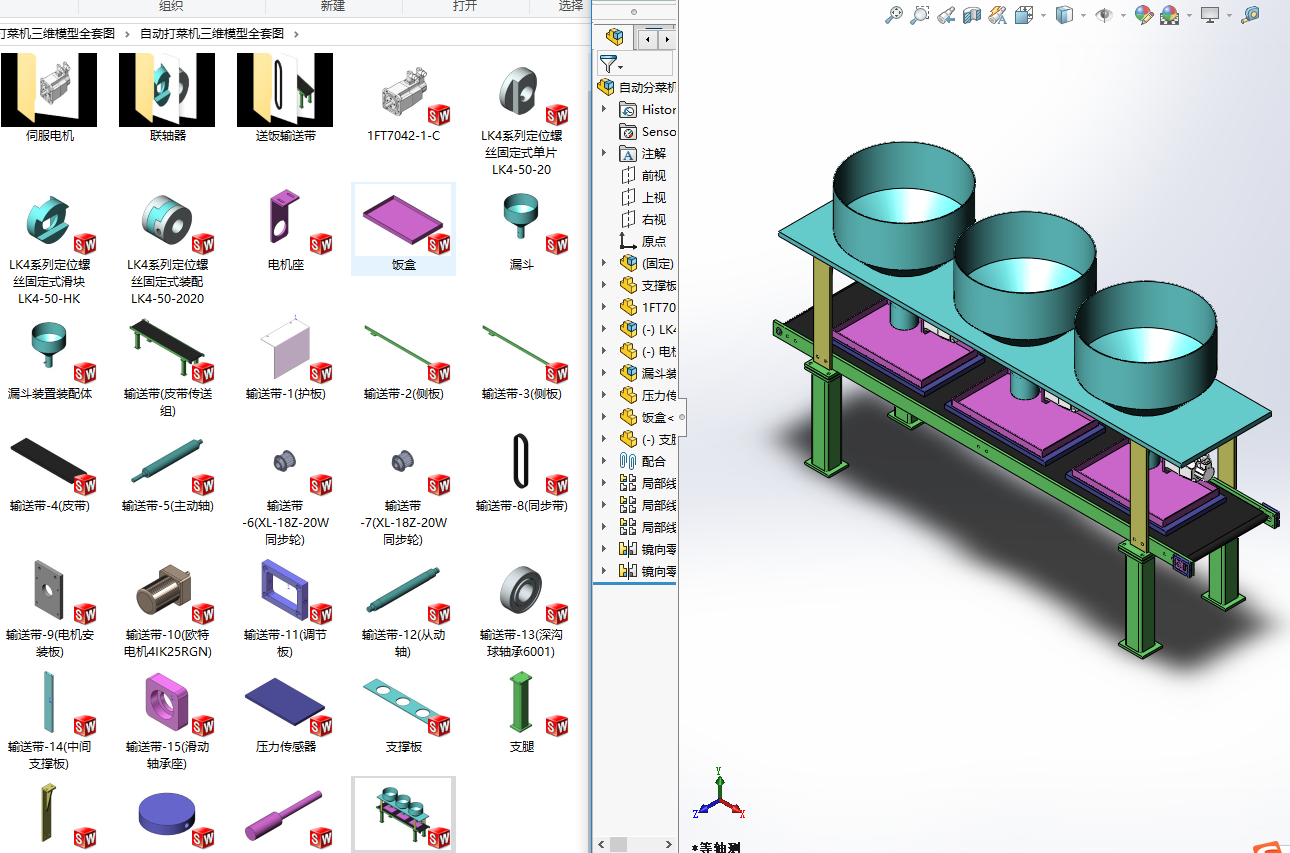Select the 前视 plane in tree
Image resolution: width=1290 pixels, height=853 pixels.
643,175
